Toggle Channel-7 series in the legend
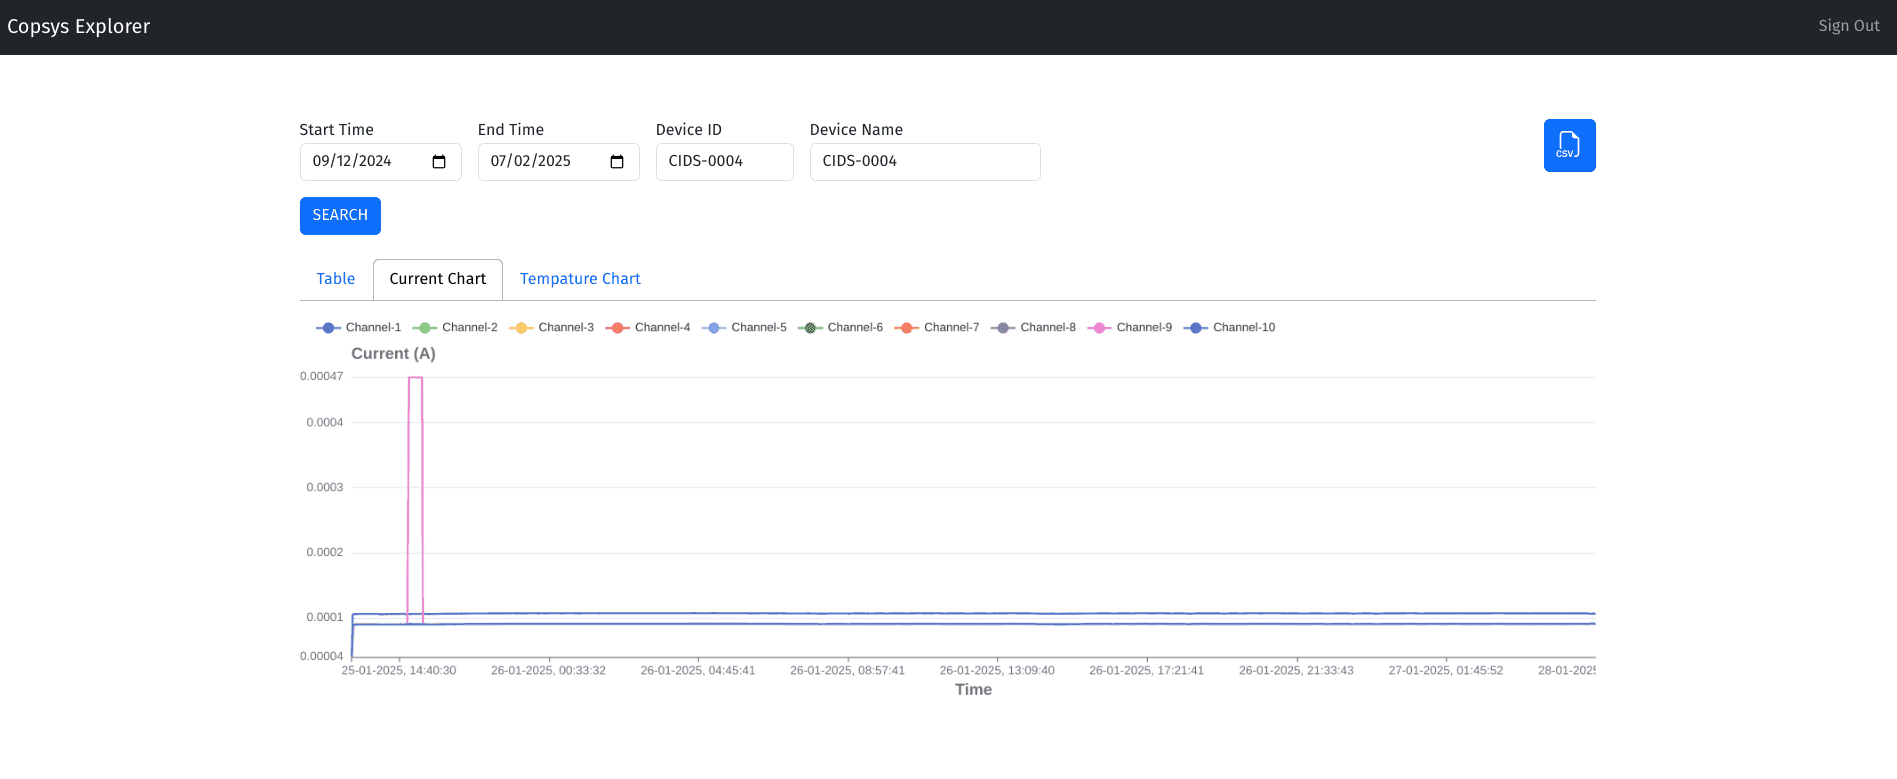The height and width of the screenshot is (779, 1897). 937,328
